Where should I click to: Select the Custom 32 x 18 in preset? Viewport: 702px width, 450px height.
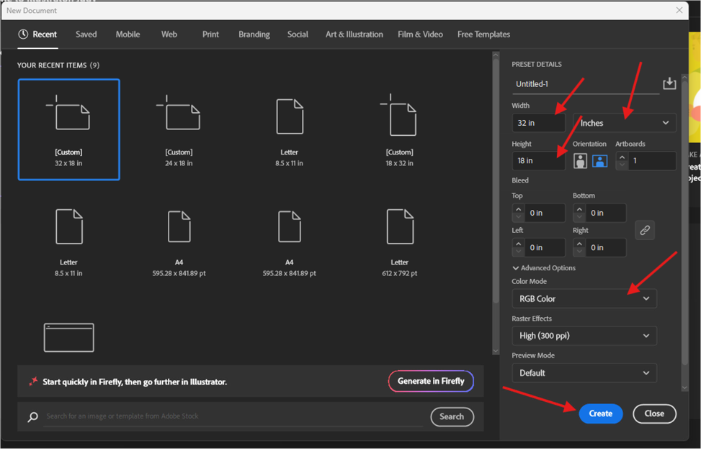pyautogui.click(x=69, y=129)
